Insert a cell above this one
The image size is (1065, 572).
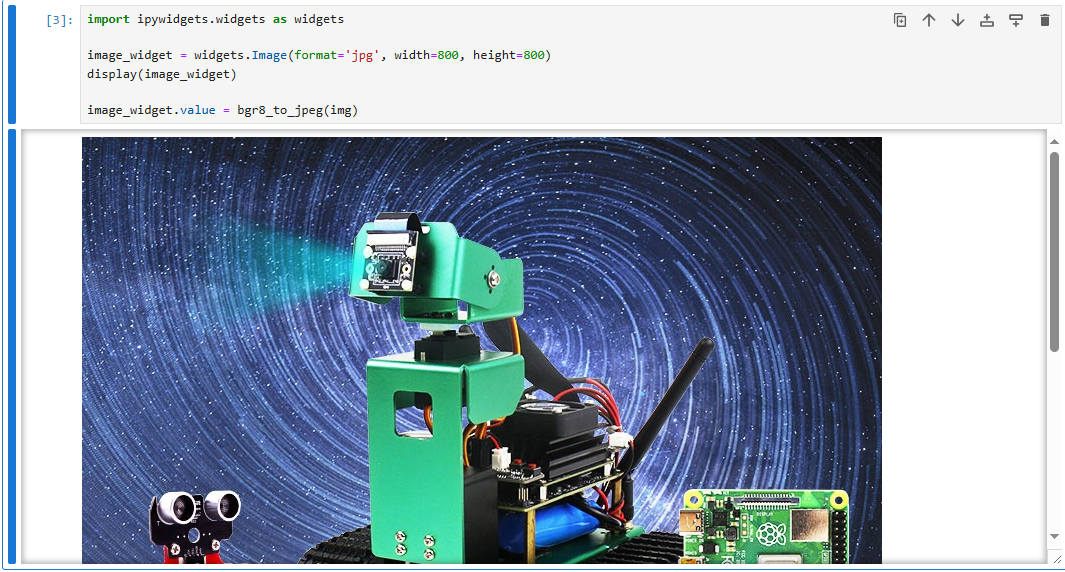987,20
